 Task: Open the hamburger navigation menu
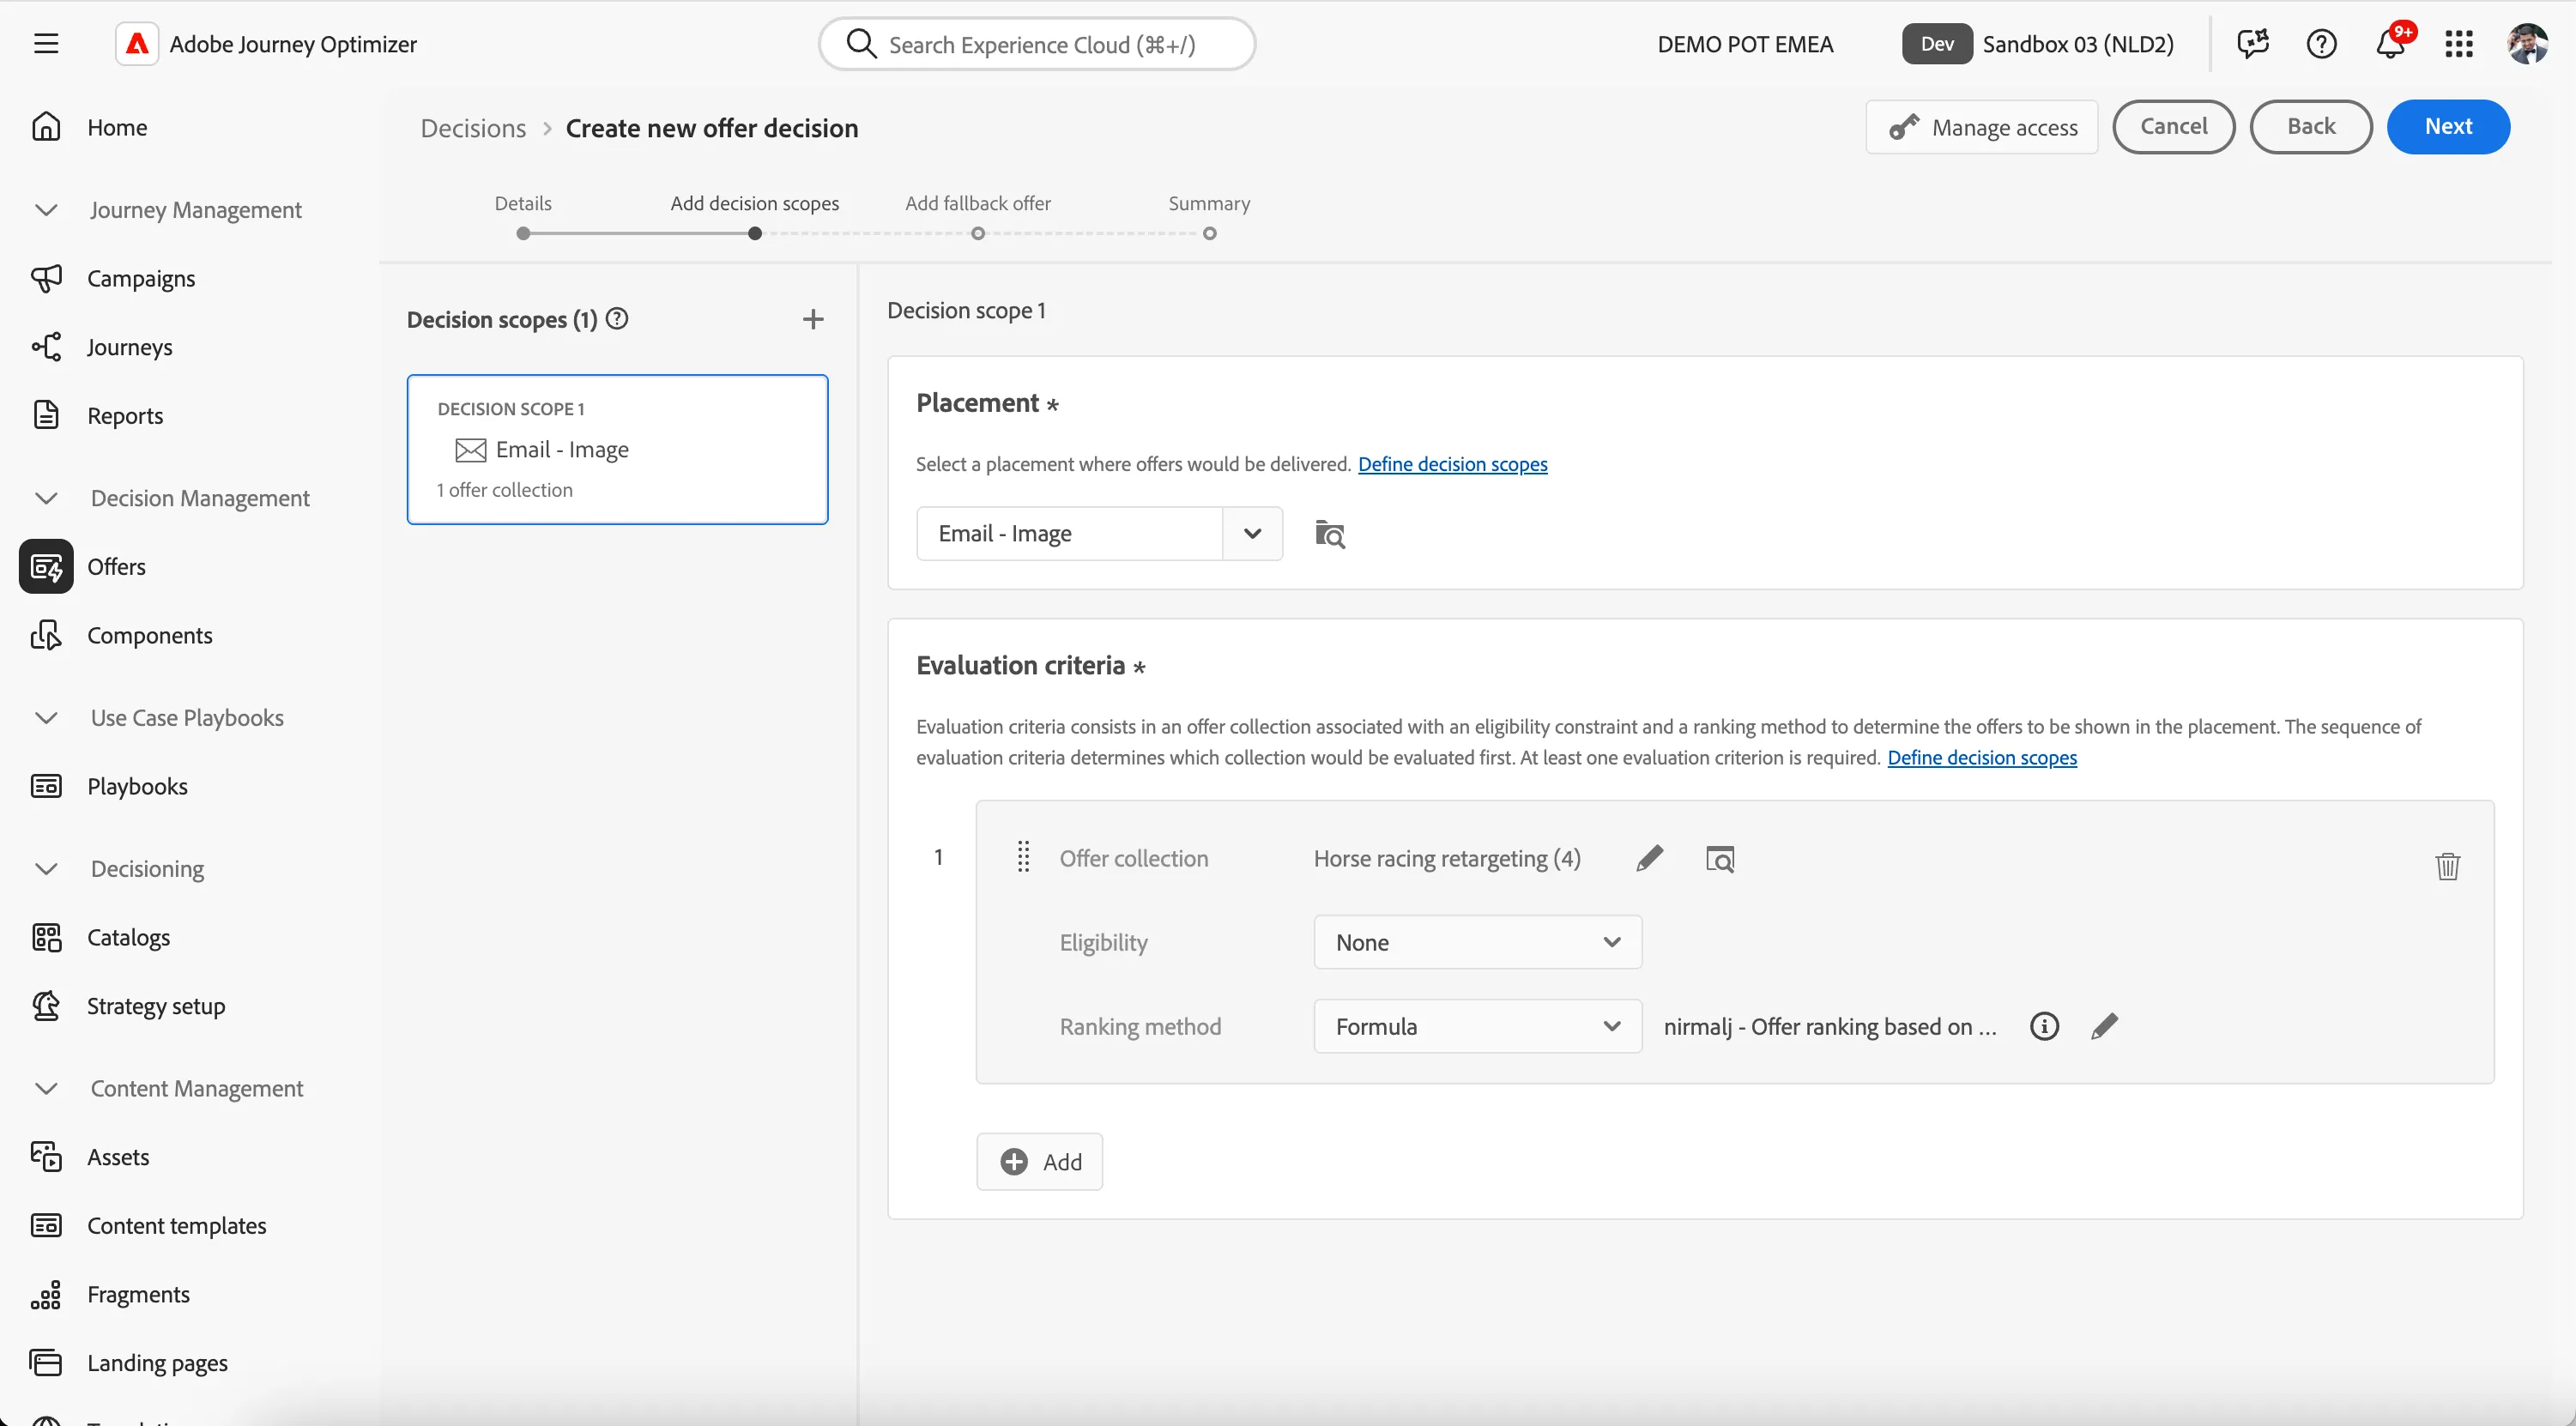pos(46,44)
